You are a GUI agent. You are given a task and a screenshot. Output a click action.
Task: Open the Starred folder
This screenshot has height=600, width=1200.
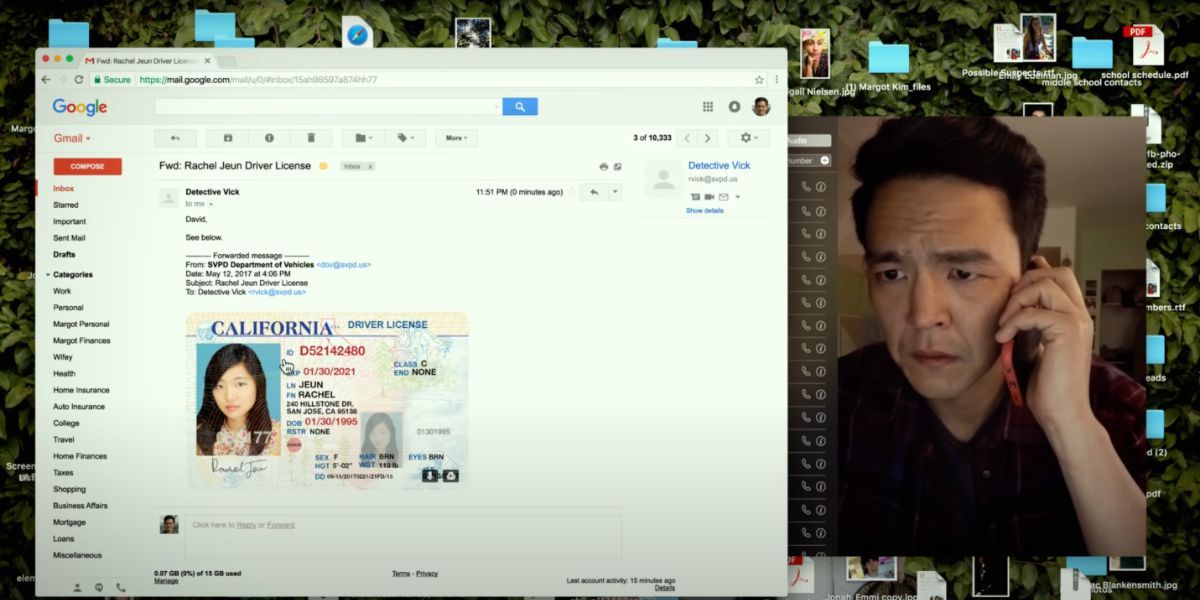(65, 205)
